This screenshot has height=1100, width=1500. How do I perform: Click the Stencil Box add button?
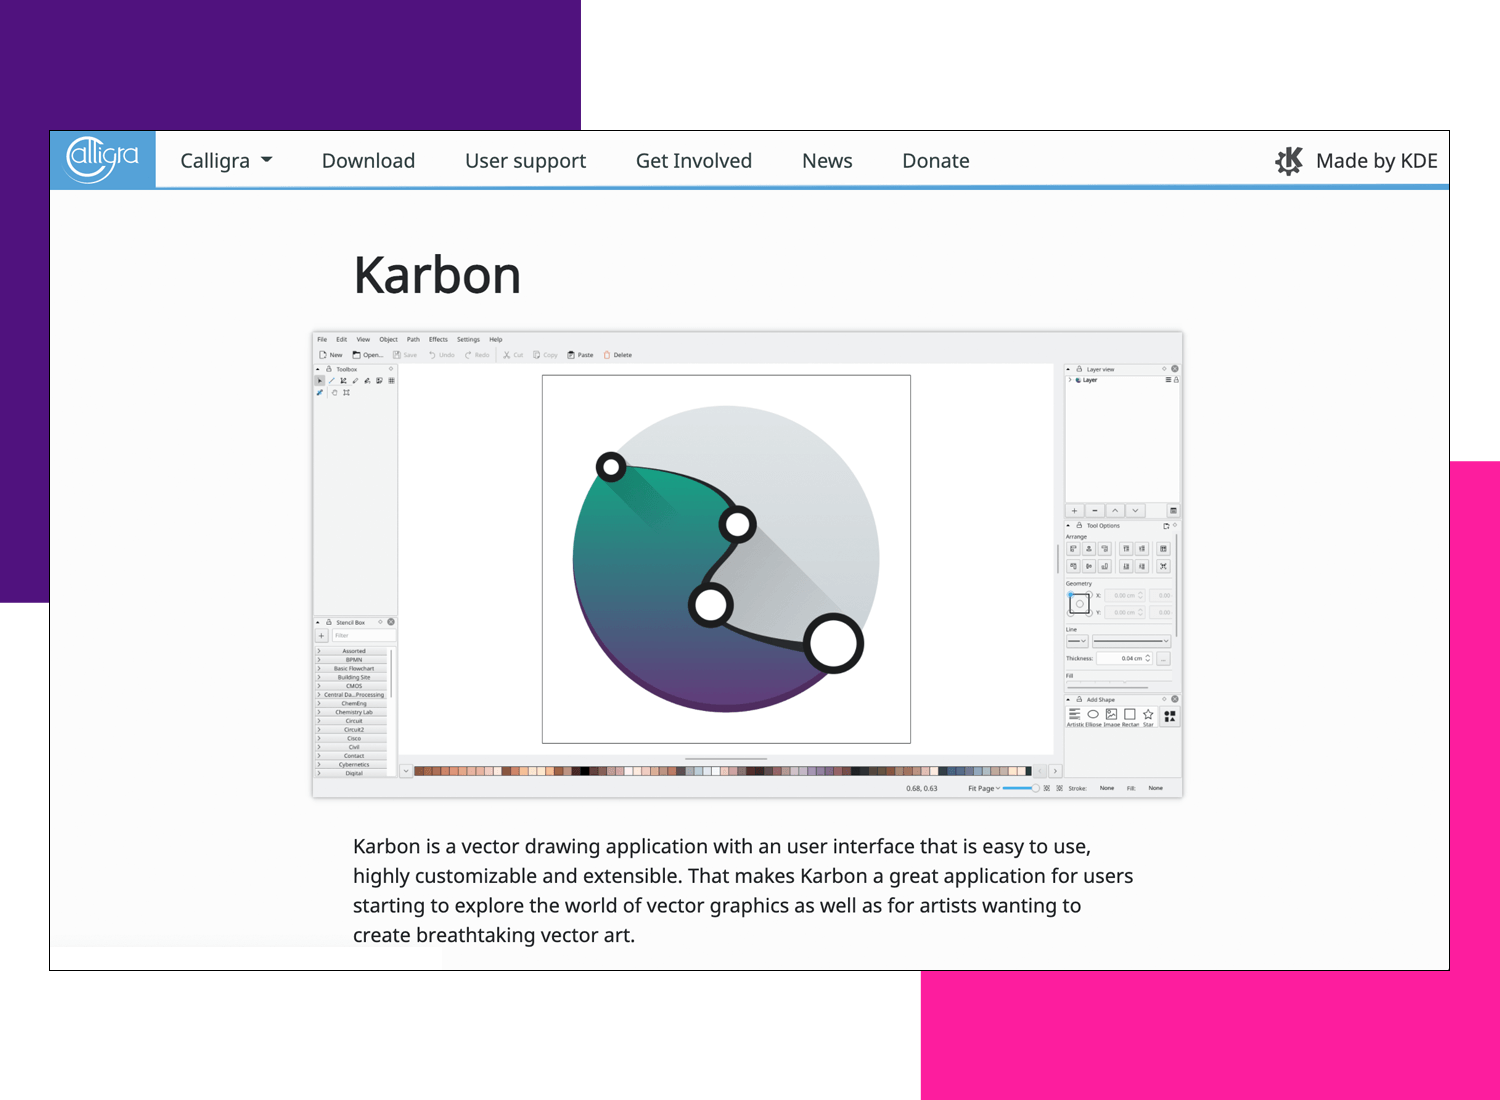[322, 635]
